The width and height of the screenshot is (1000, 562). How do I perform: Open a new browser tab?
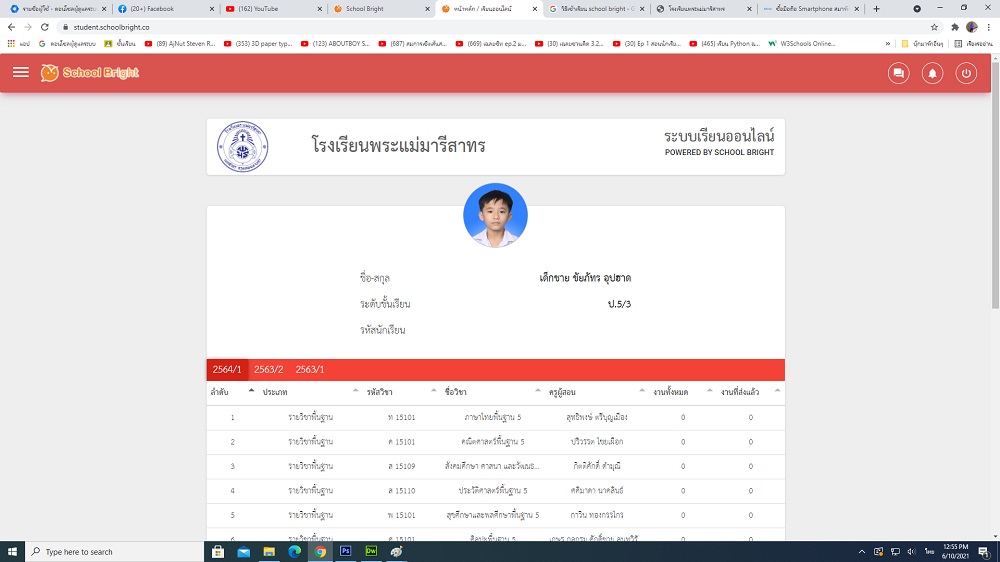876,9
